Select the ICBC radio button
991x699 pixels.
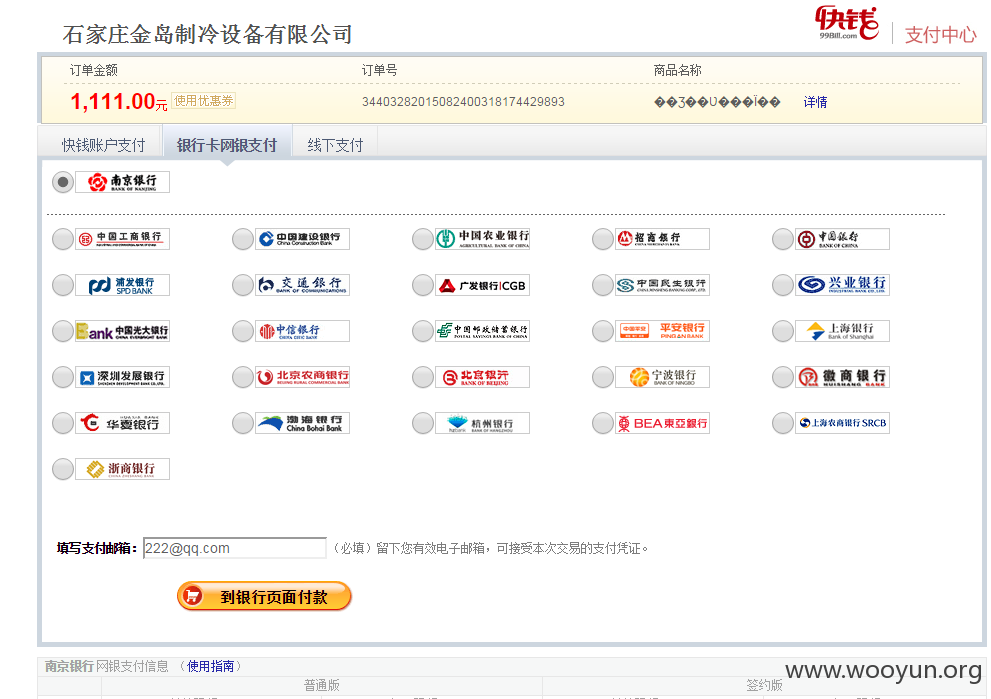(x=63, y=239)
